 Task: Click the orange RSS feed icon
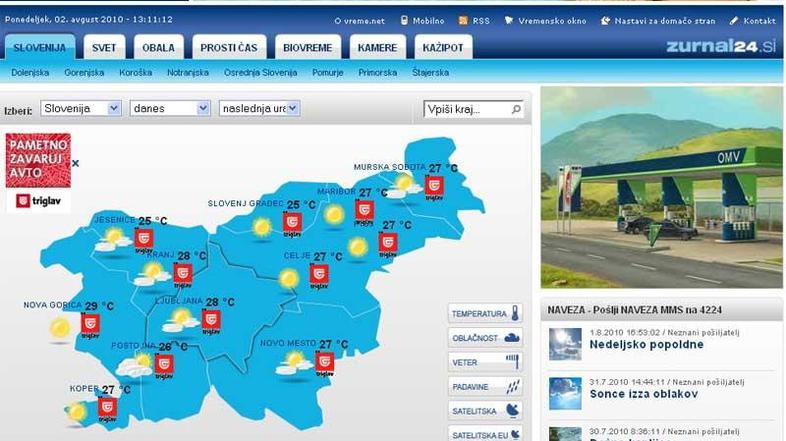click(463, 21)
